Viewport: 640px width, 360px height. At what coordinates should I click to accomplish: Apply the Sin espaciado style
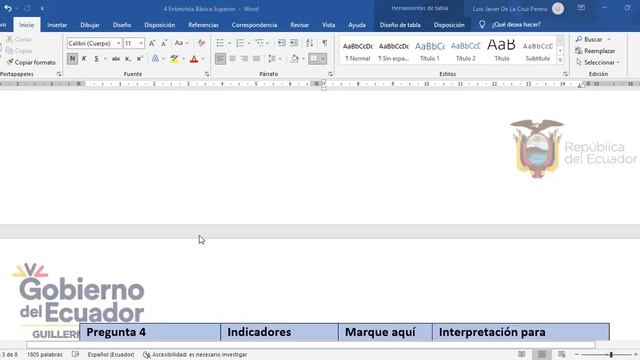(393, 51)
